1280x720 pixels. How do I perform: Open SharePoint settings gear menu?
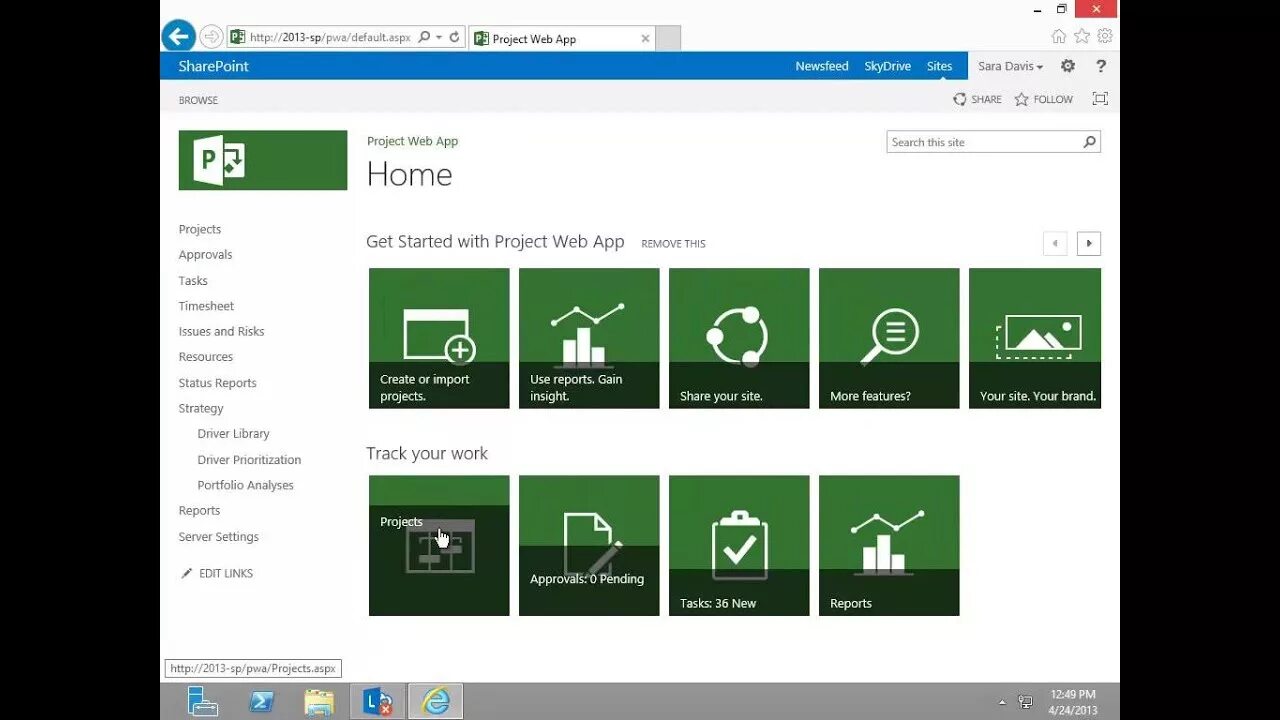click(1068, 66)
